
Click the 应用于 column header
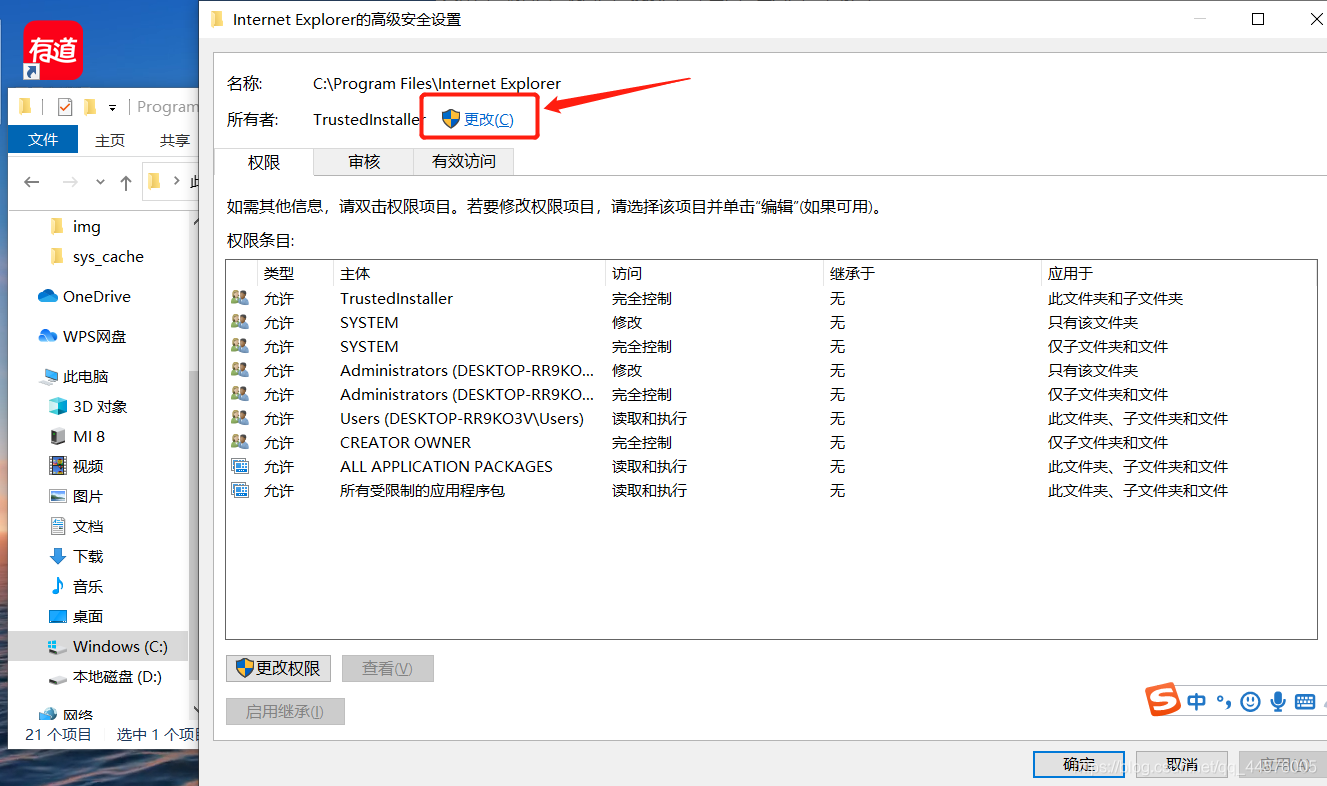[1178, 273]
